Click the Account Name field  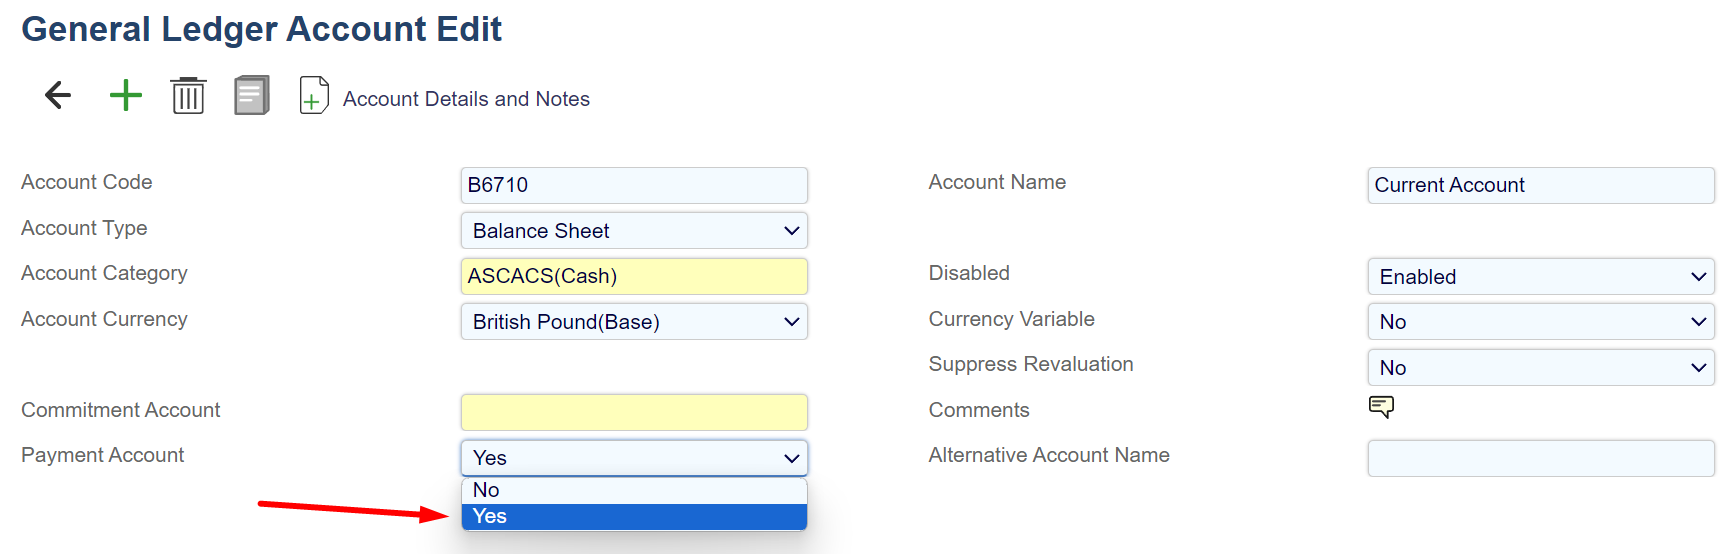(x=1540, y=185)
